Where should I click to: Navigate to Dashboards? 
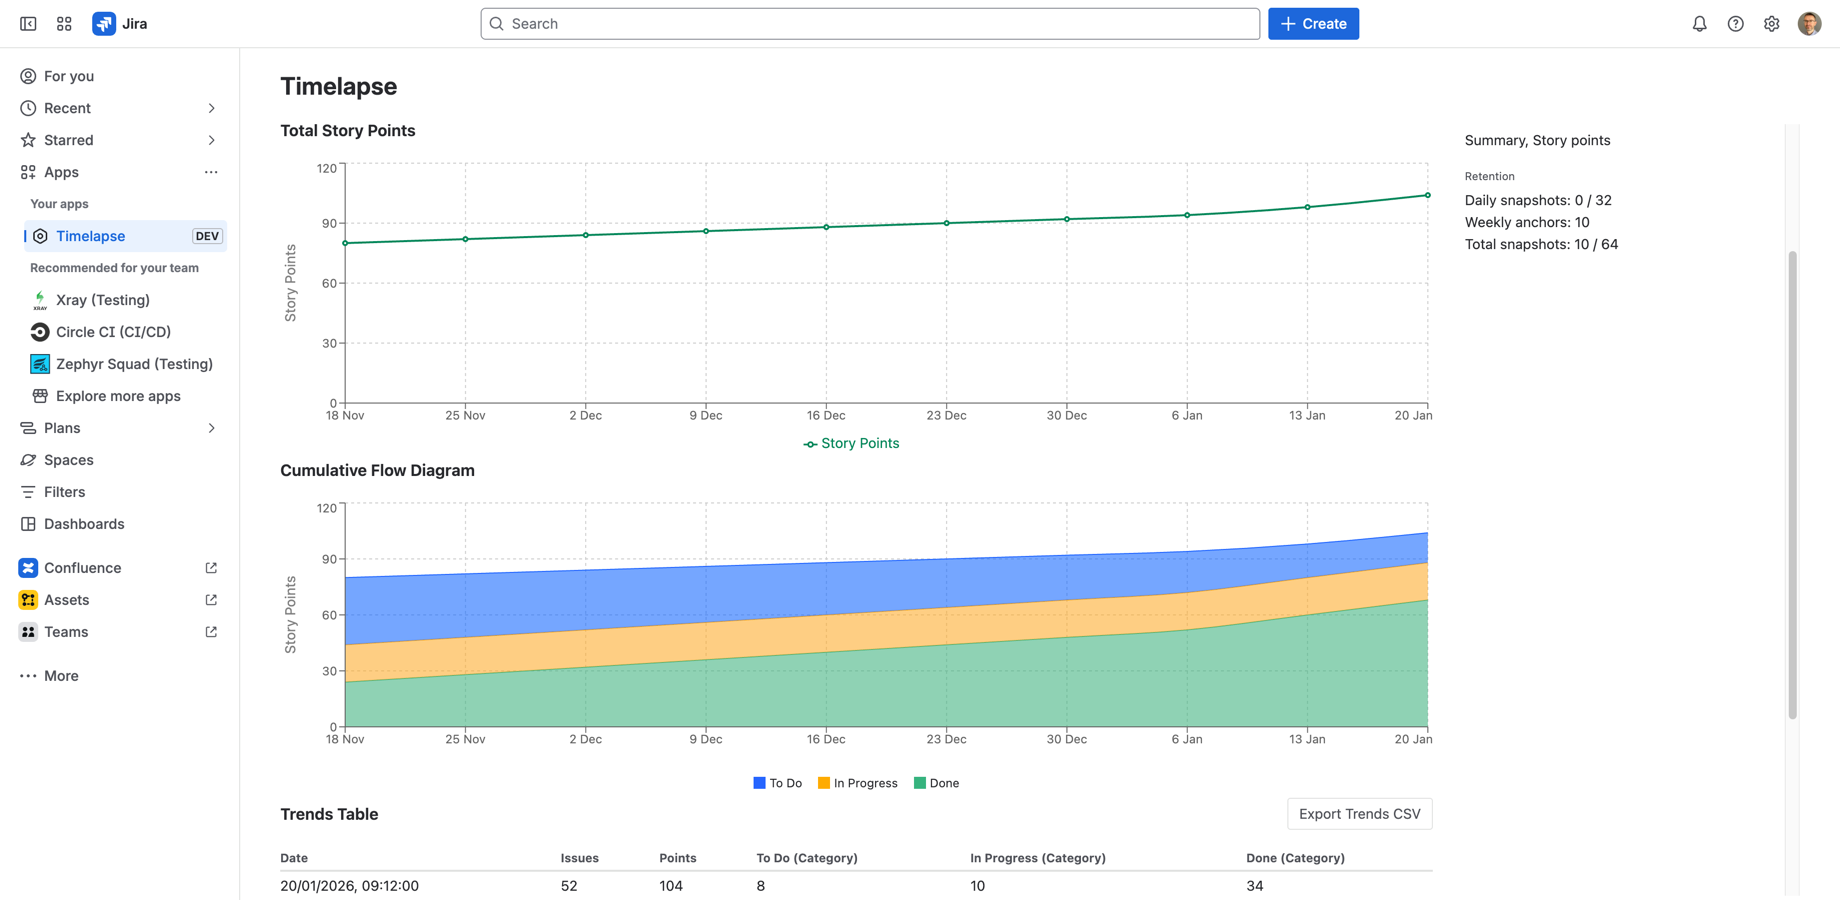tap(84, 524)
